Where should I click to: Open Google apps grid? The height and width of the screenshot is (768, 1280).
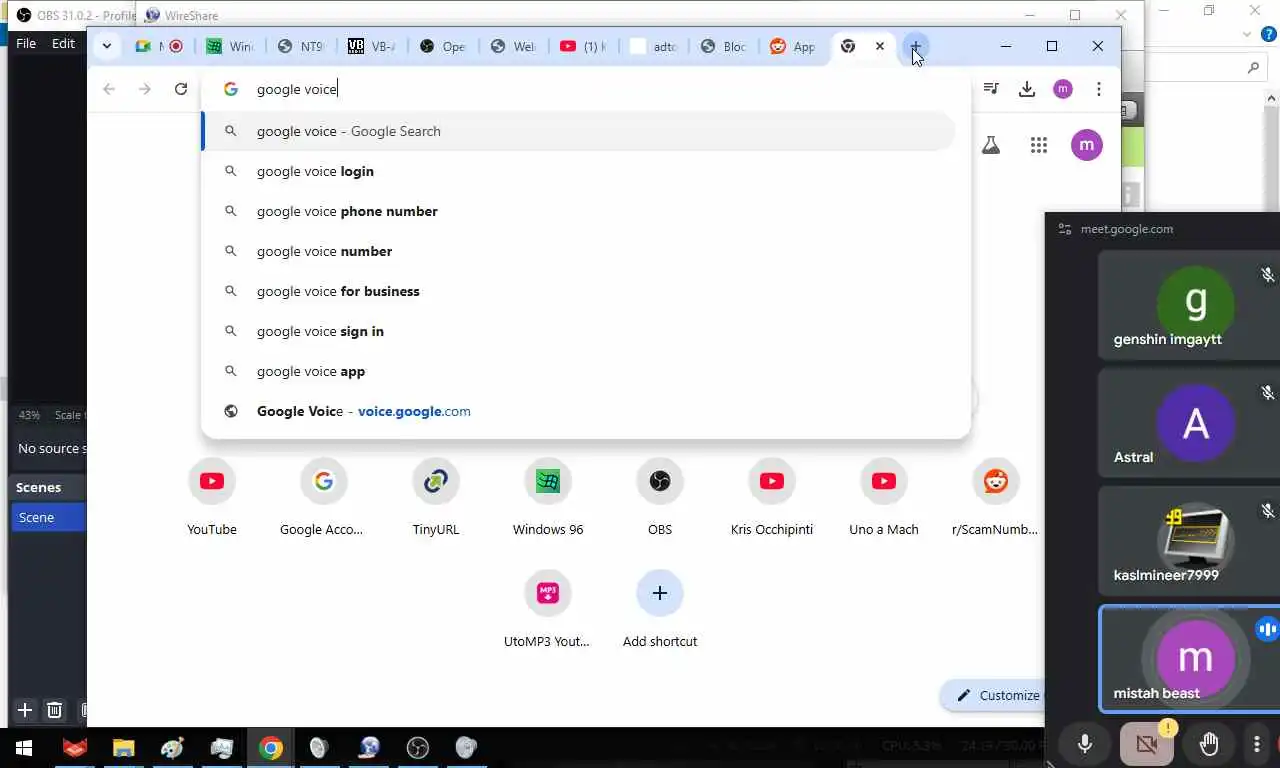click(x=1039, y=145)
